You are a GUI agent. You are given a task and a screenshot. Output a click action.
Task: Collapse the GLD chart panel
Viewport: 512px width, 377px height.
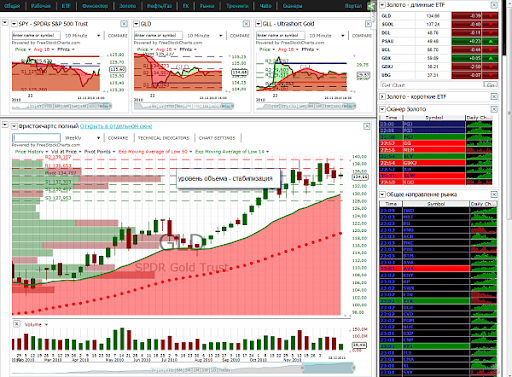pos(136,24)
